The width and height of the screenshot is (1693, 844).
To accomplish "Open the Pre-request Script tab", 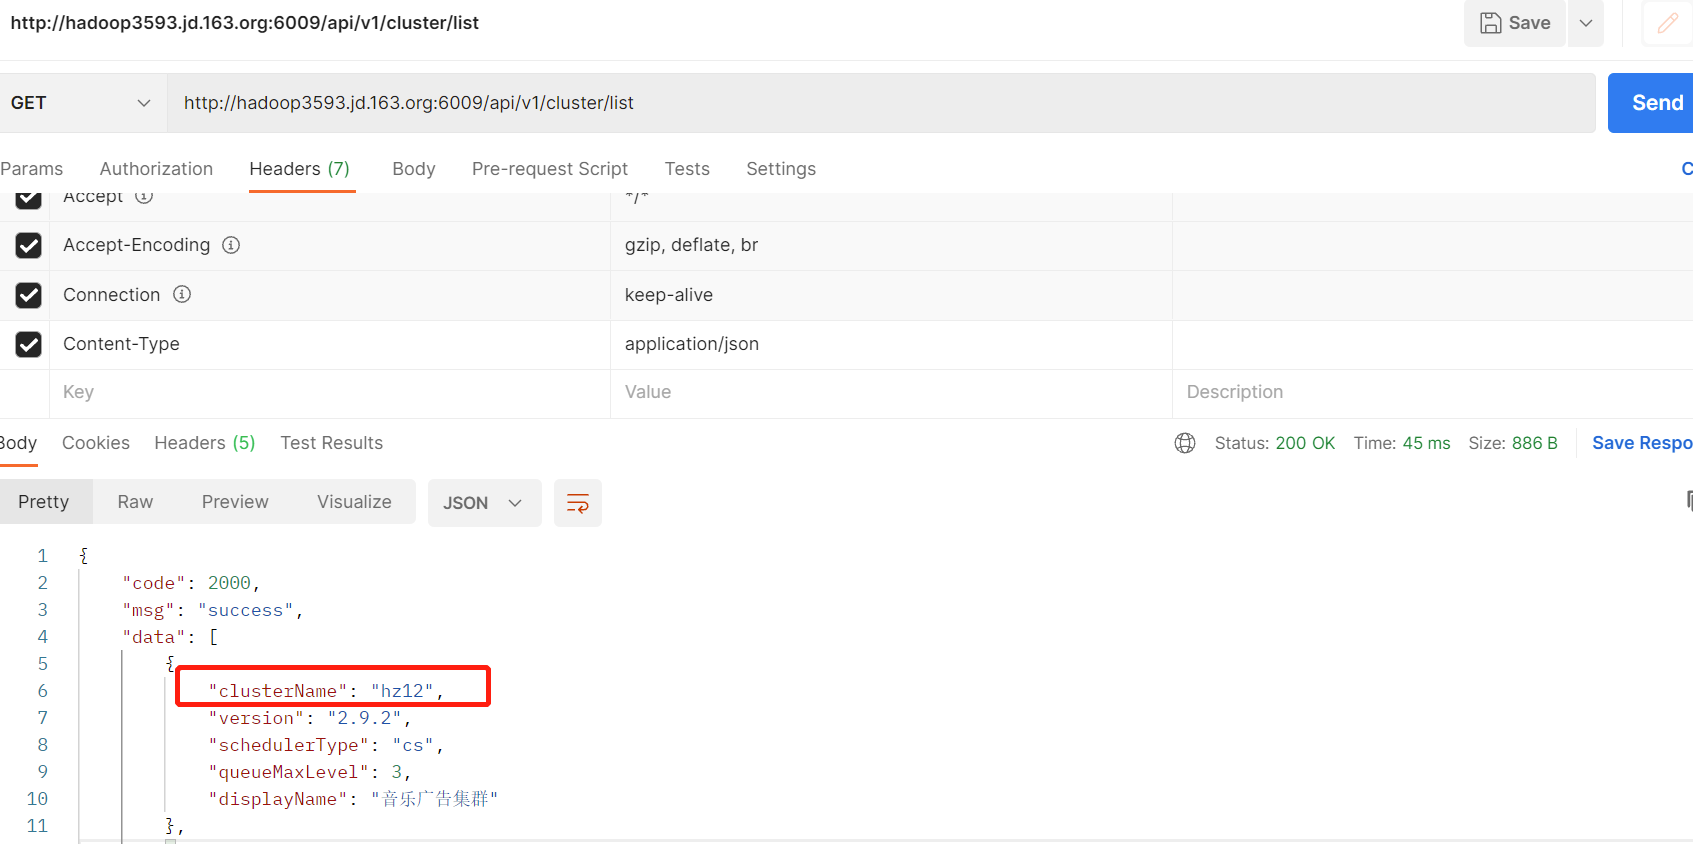I will [x=550, y=169].
